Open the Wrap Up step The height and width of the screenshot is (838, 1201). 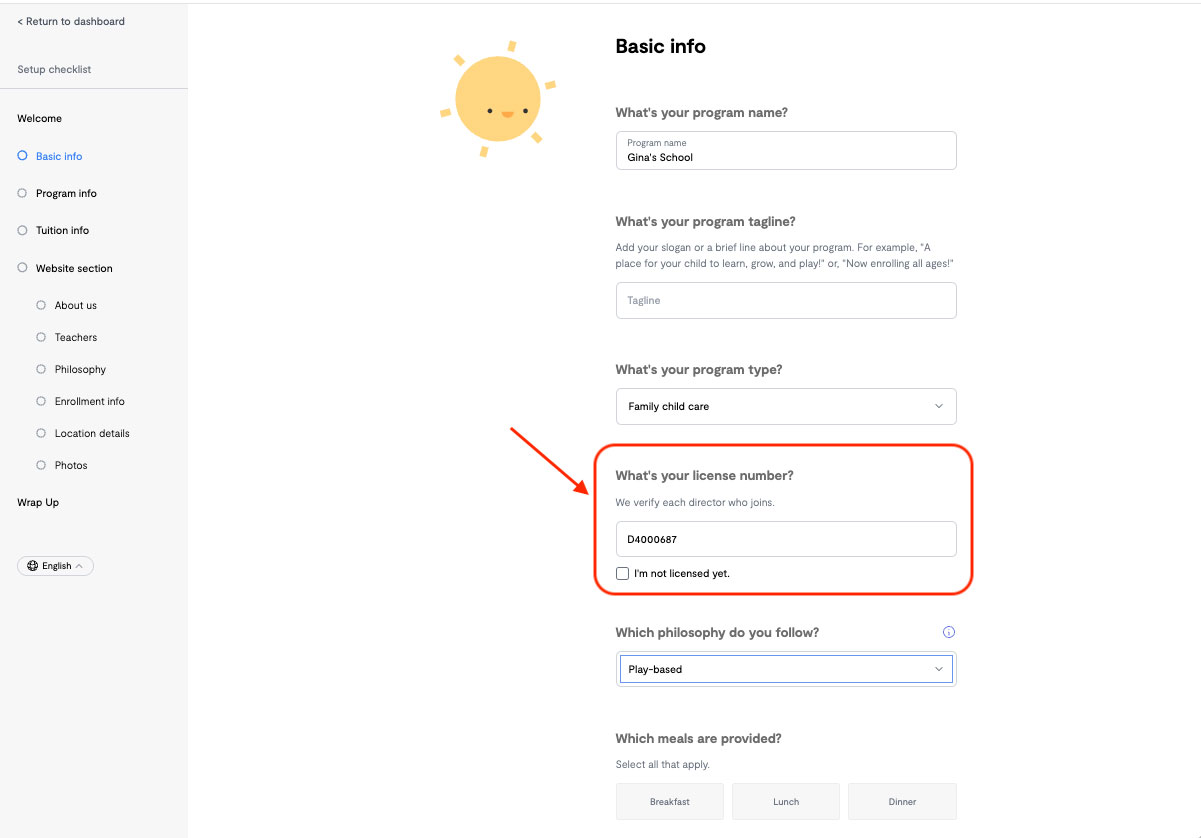[x=38, y=502]
